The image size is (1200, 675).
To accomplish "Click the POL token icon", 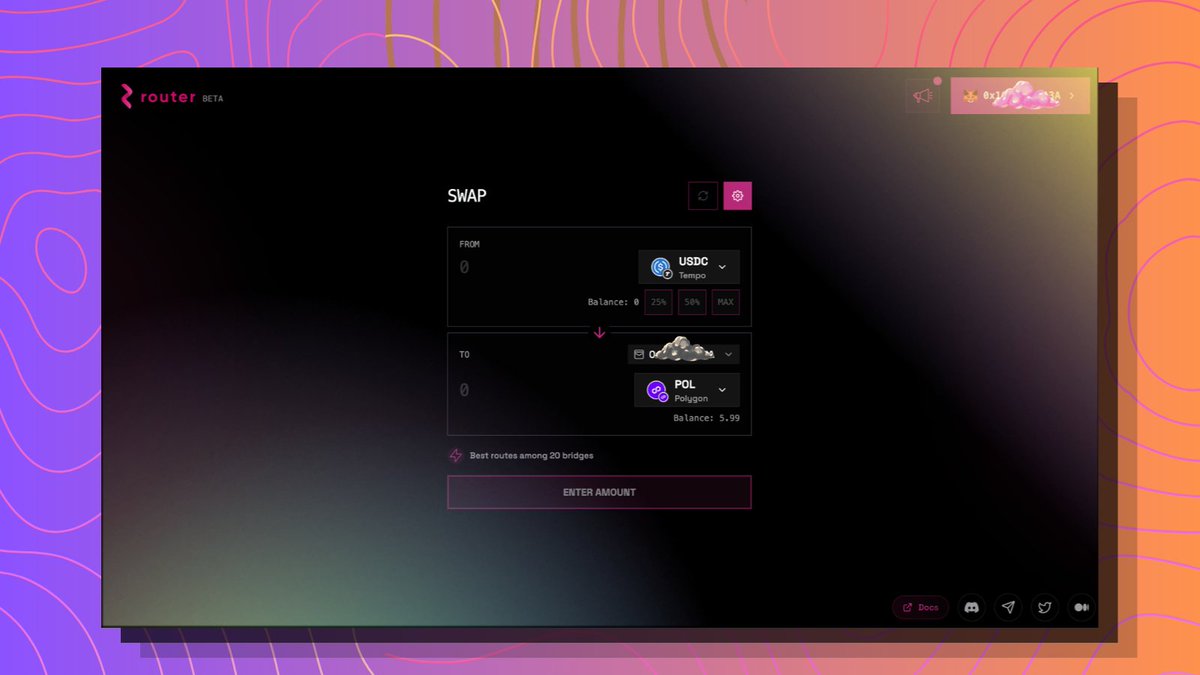I will click(x=657, y=391).
